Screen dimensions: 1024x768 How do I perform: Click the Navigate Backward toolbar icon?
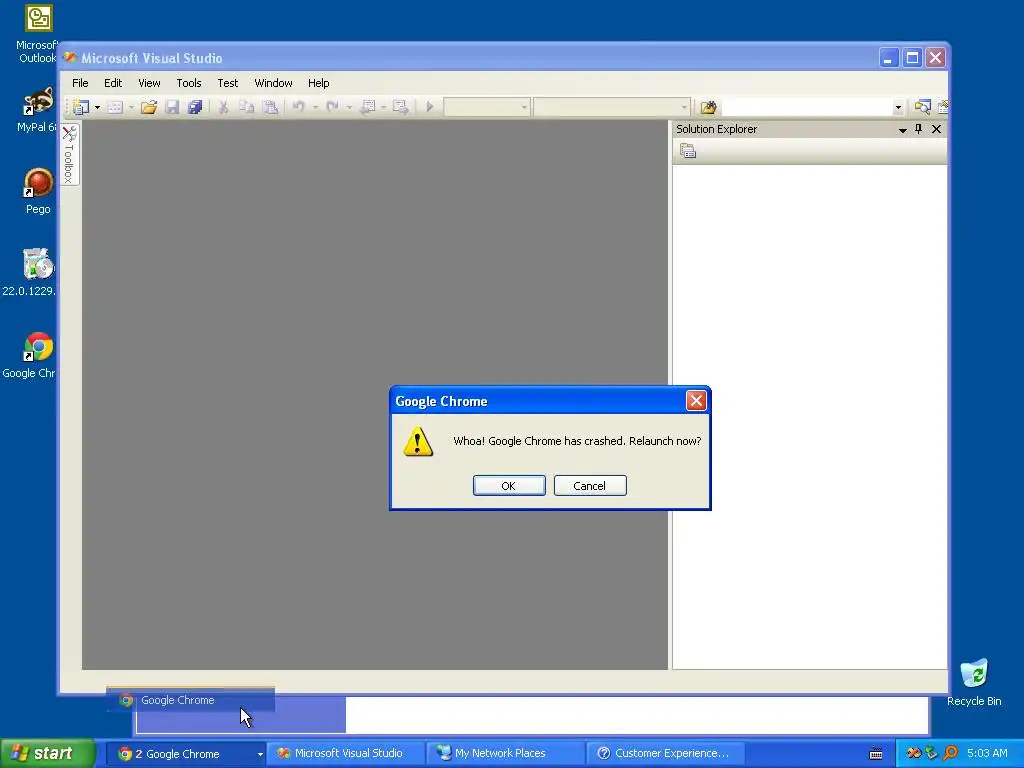[x=368, y=107]
